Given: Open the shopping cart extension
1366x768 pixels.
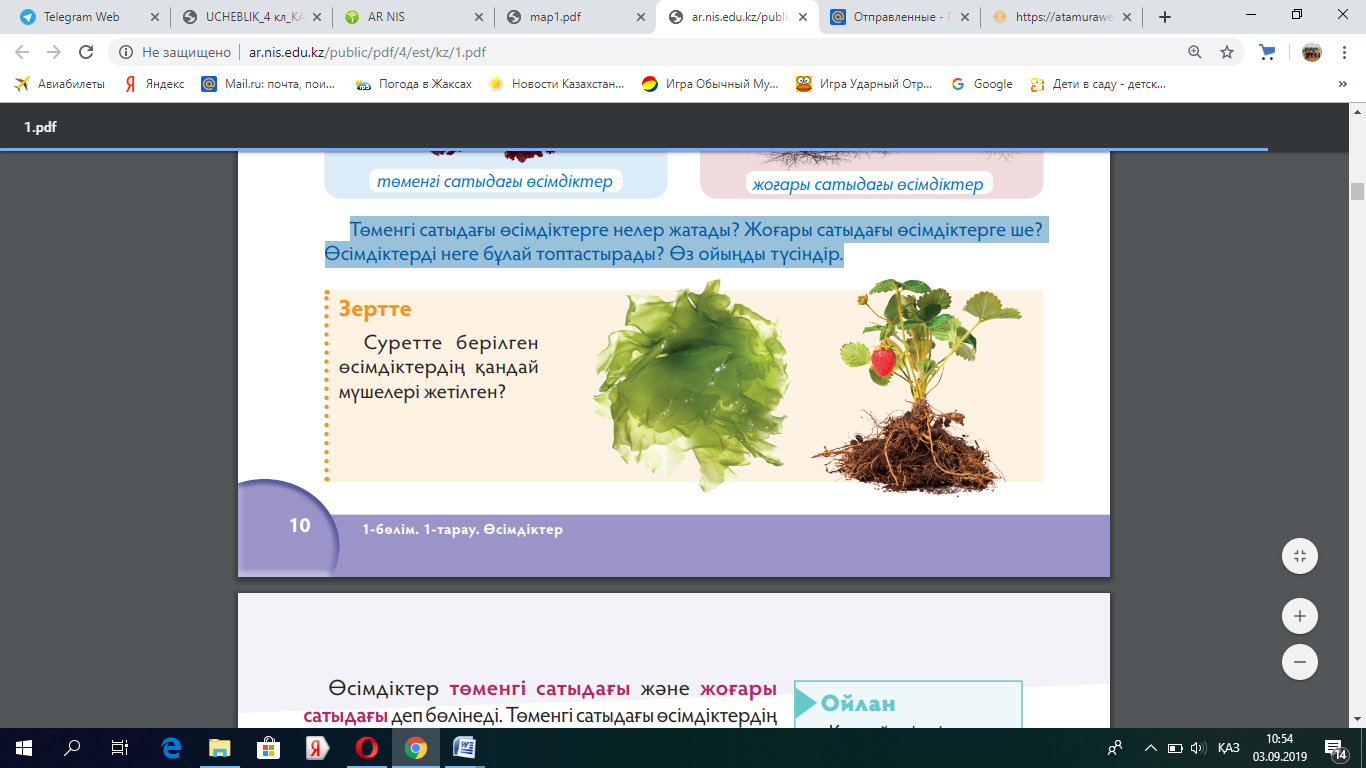Looking at the screenshot, I should [x=1267, y=52].
